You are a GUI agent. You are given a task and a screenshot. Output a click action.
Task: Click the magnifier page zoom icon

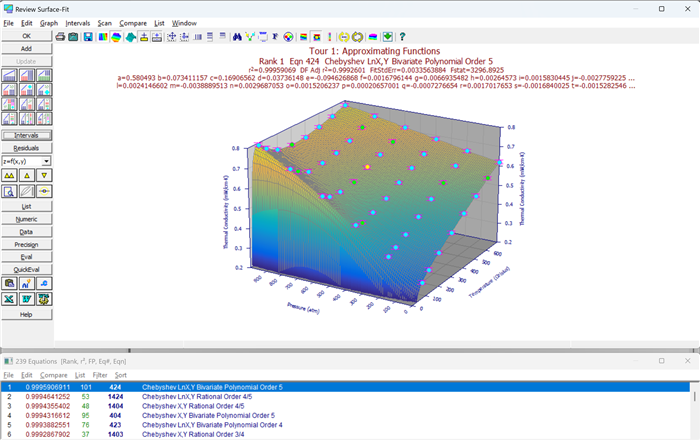tap(9, 191)
